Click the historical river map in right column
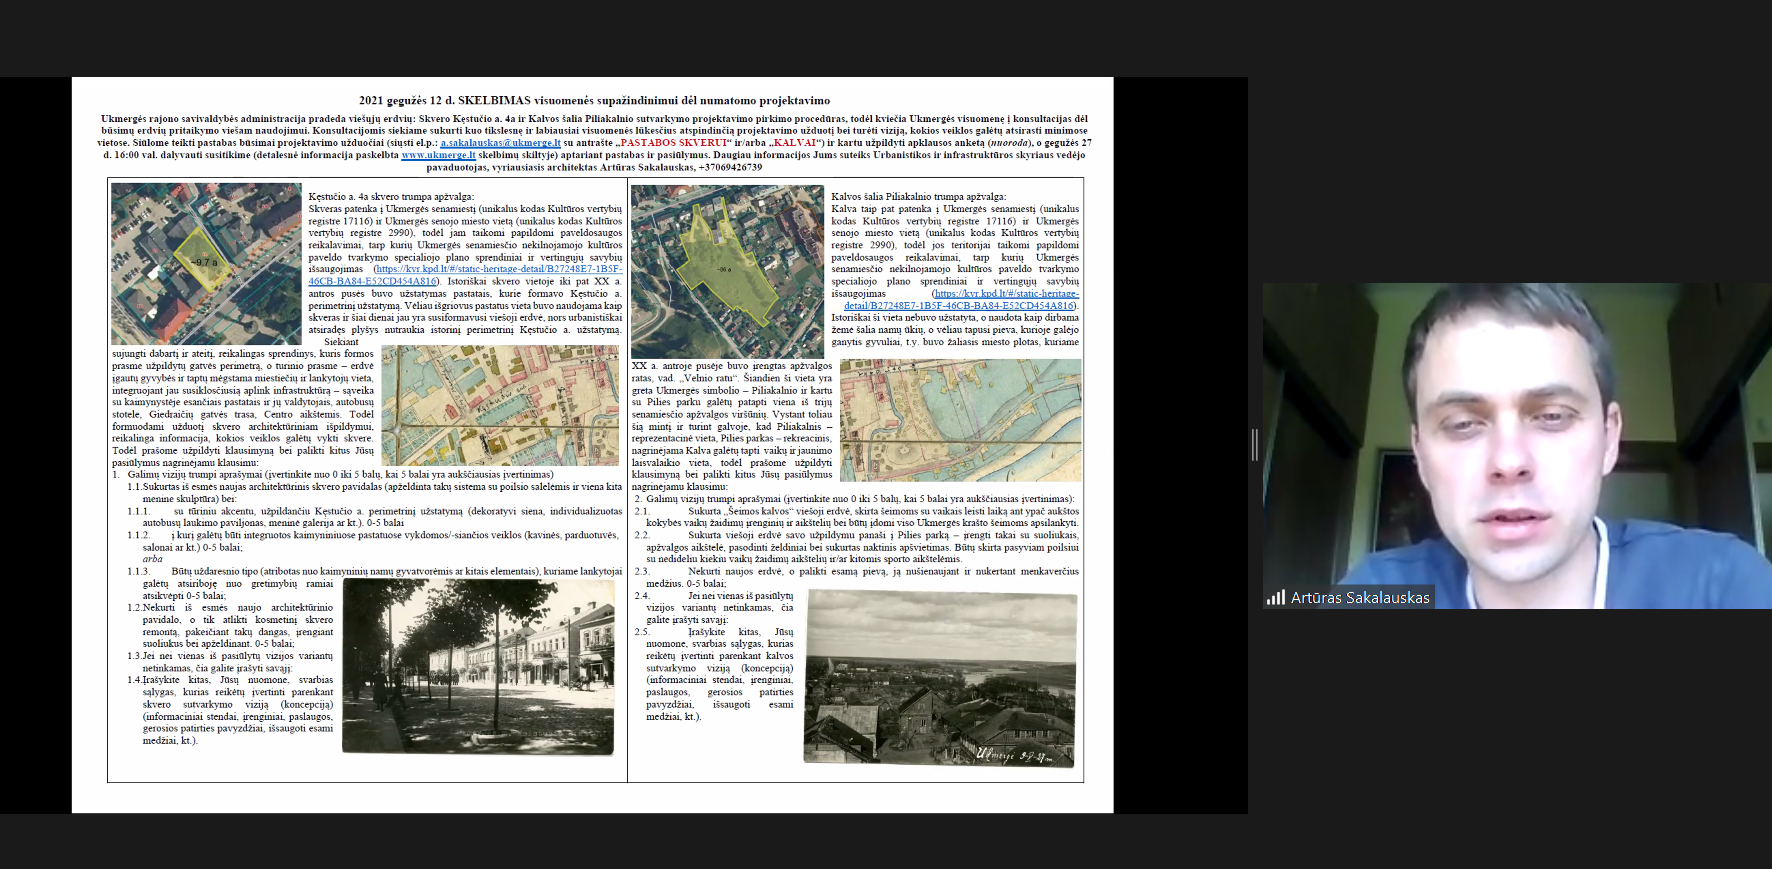The height and width of the screenshot is (869, 1772). (960, 420)
